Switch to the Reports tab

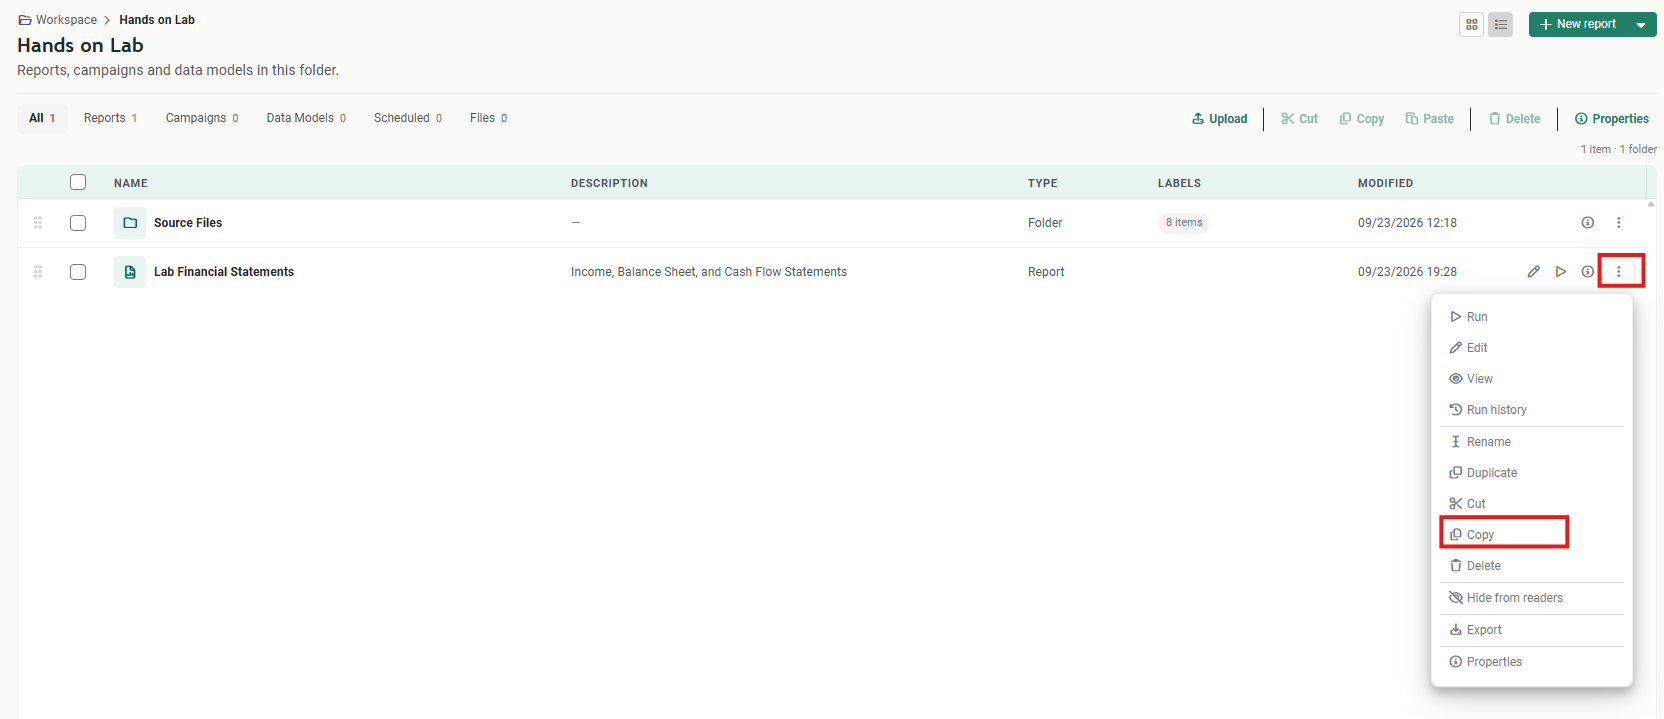110,118
